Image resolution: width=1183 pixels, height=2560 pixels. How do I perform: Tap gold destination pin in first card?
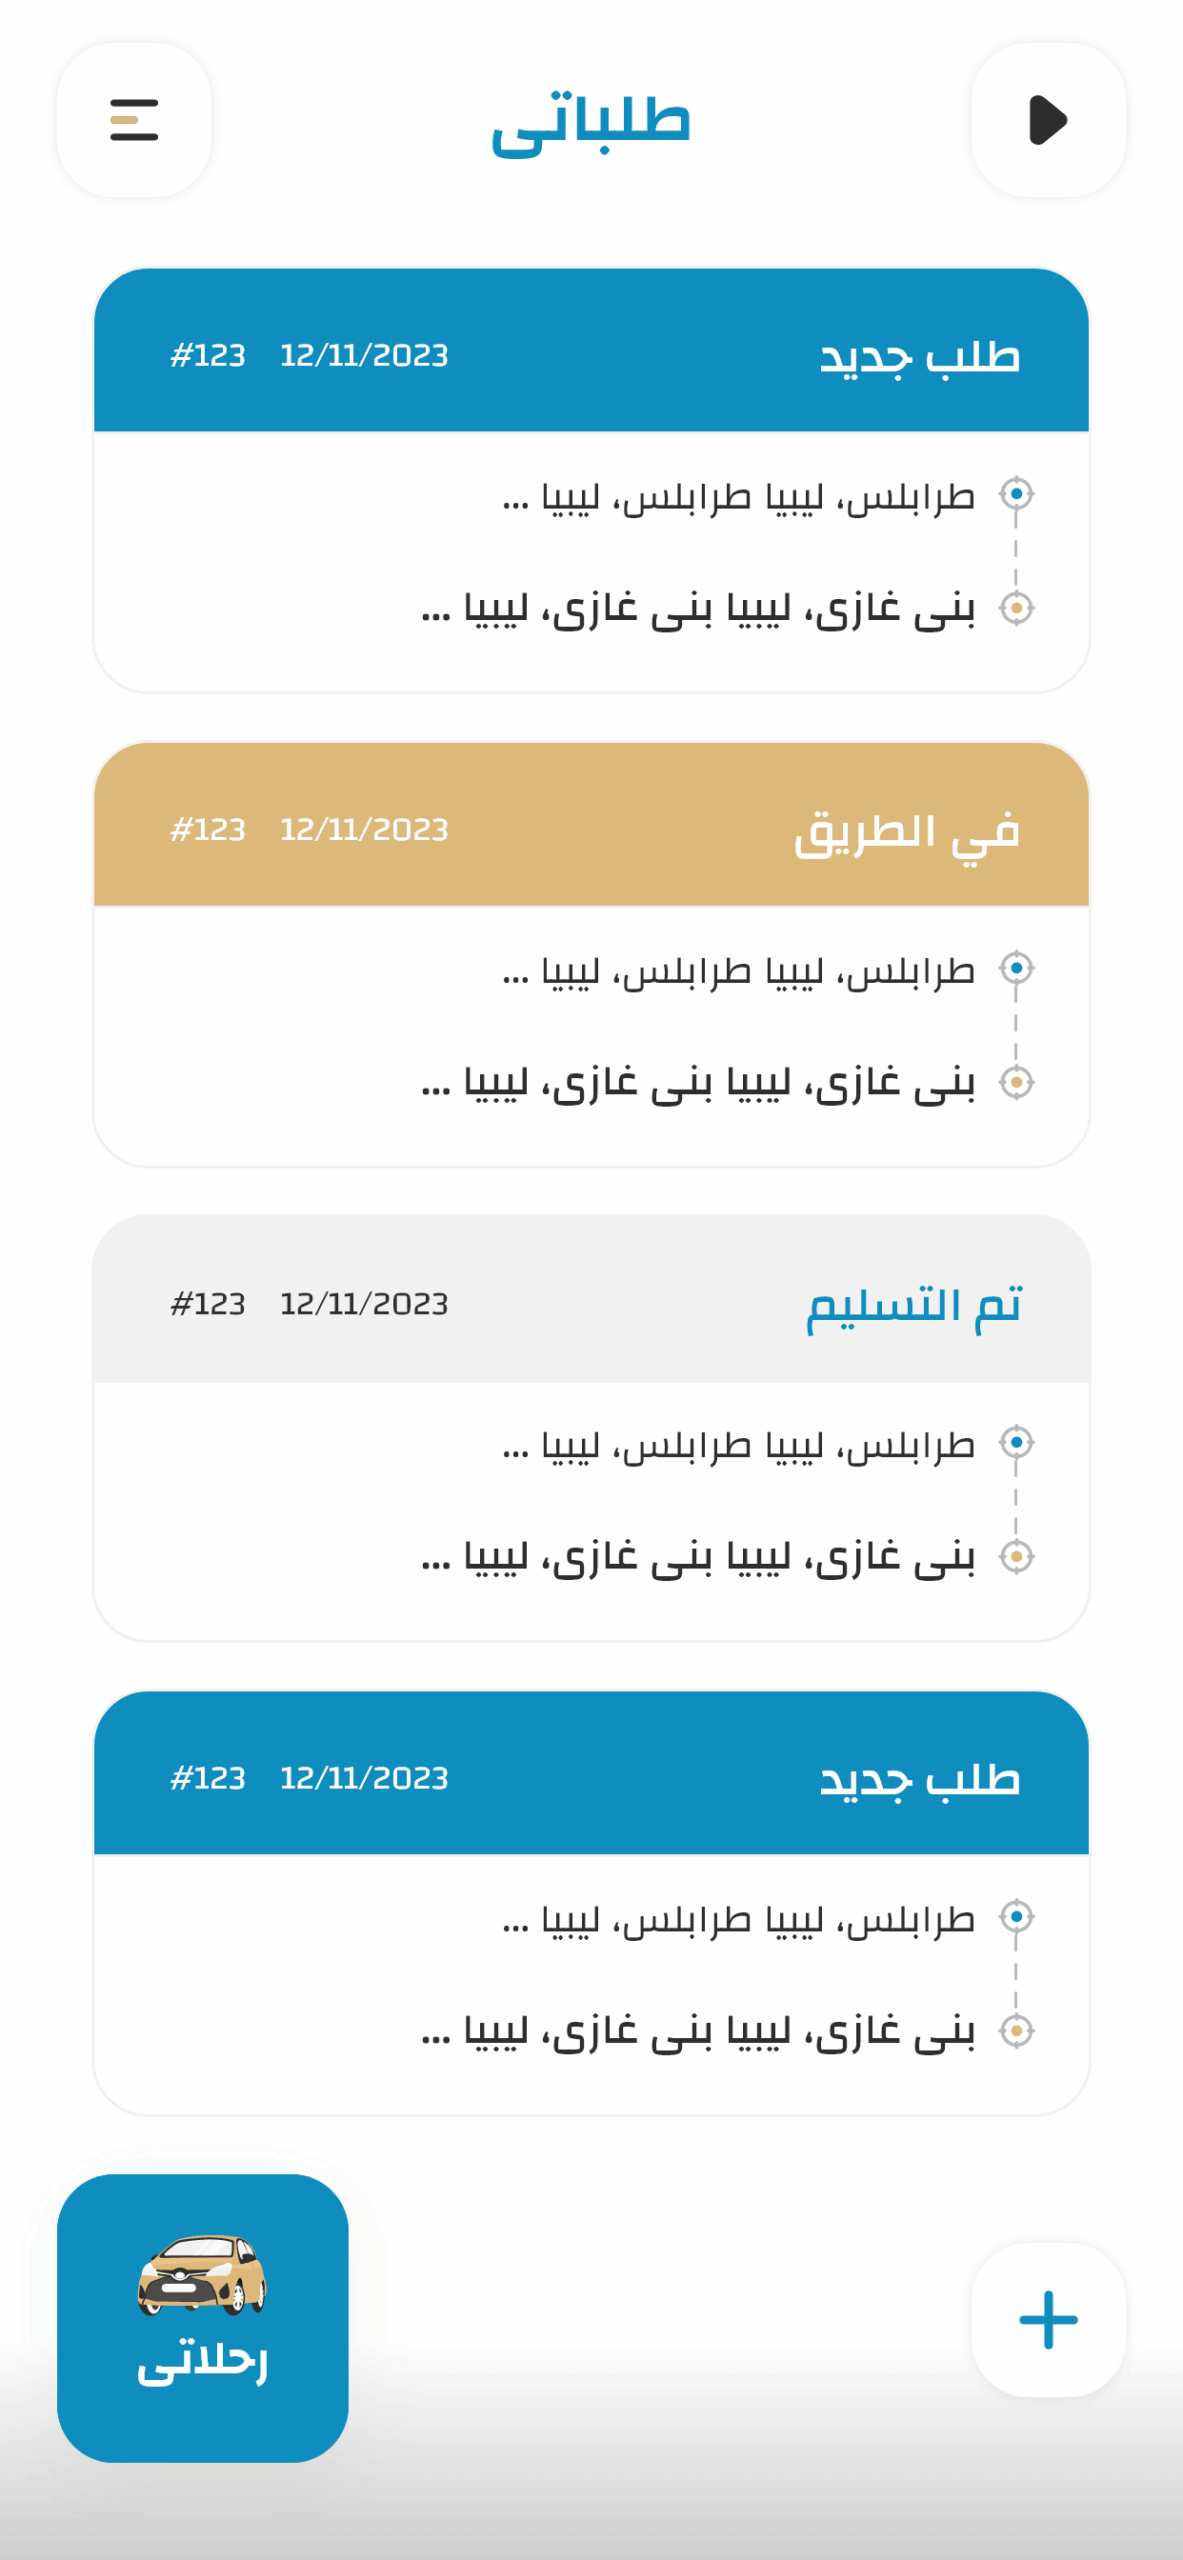(1016, 607)
